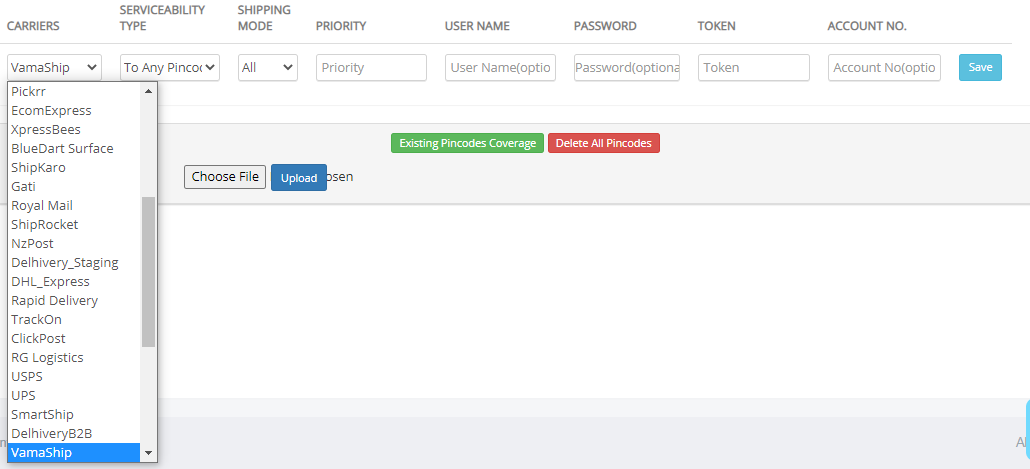Viewport: 1030px width, 469px height.
Task: Select Royal Mail carrier option
Action: tap(74, 206)
